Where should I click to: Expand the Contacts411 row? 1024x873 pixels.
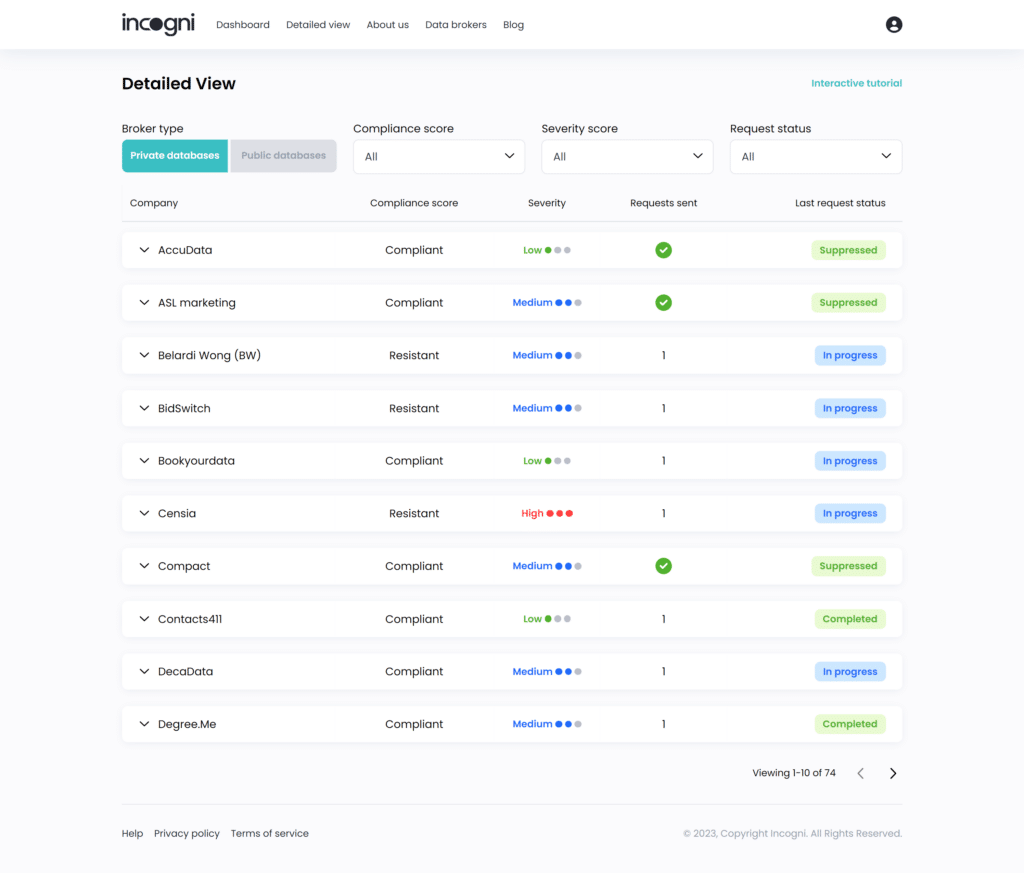point(144,619)
